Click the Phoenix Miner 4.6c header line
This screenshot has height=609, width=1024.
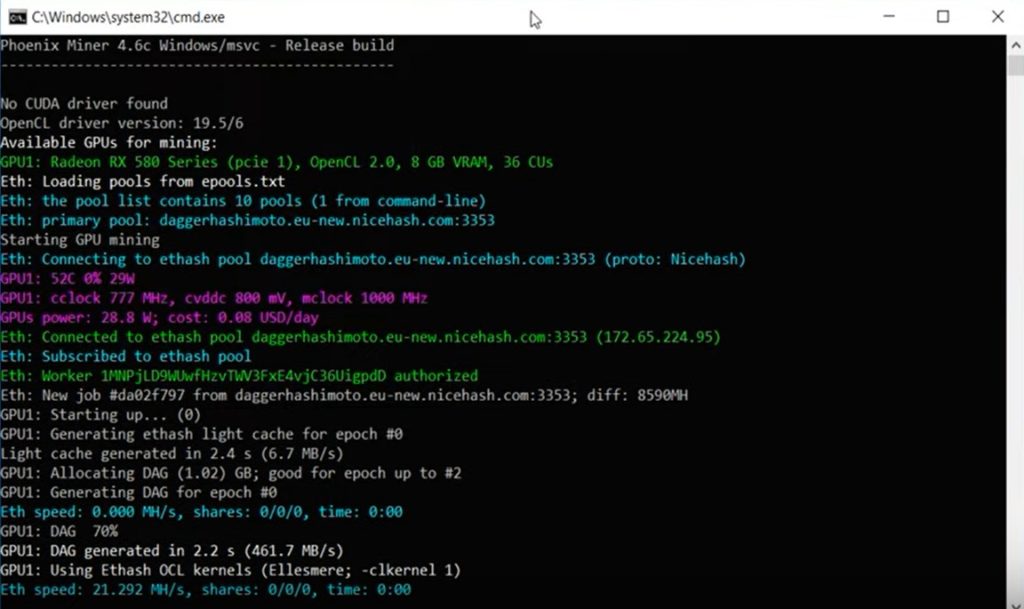coord(197,46)
